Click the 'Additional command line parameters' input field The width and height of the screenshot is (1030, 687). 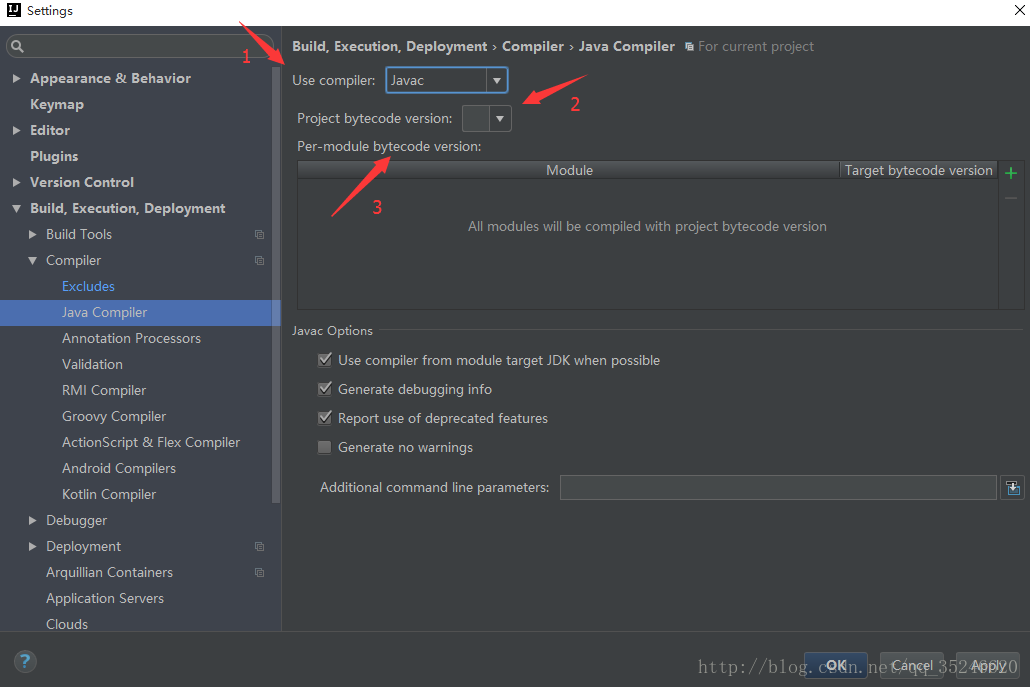[x=777, y=488]
